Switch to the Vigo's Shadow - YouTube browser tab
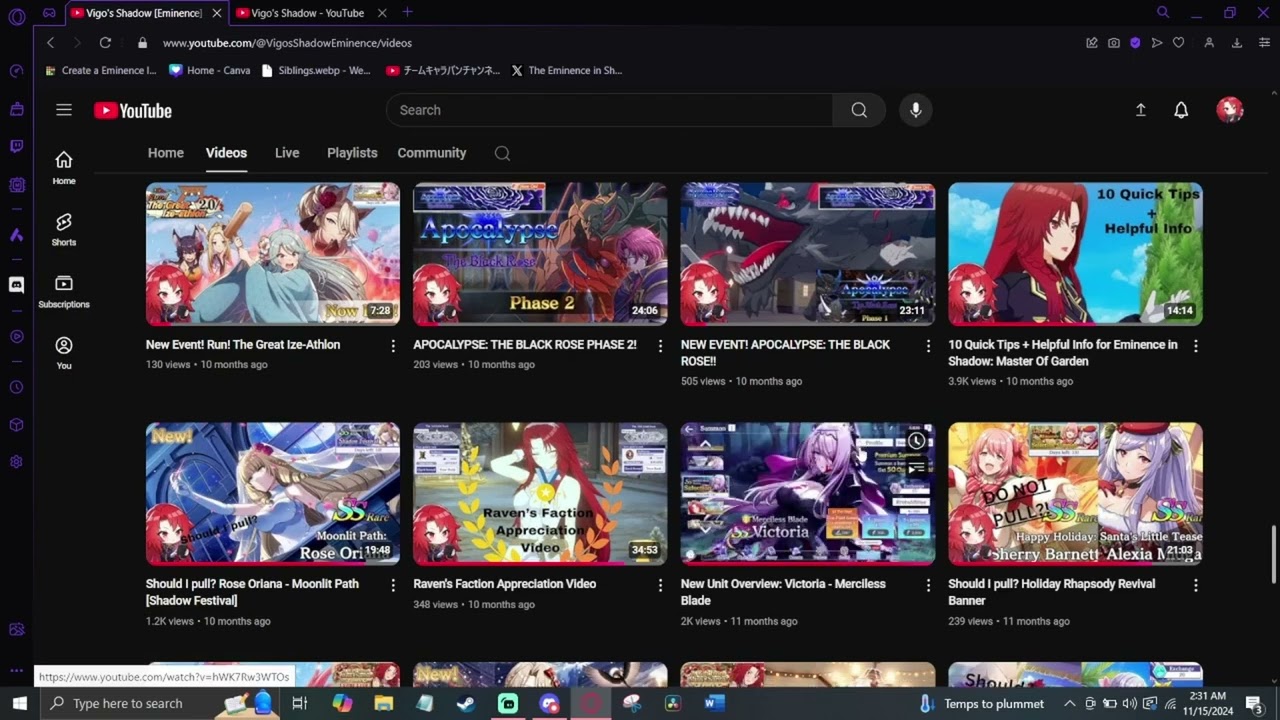 pos(308,13)
